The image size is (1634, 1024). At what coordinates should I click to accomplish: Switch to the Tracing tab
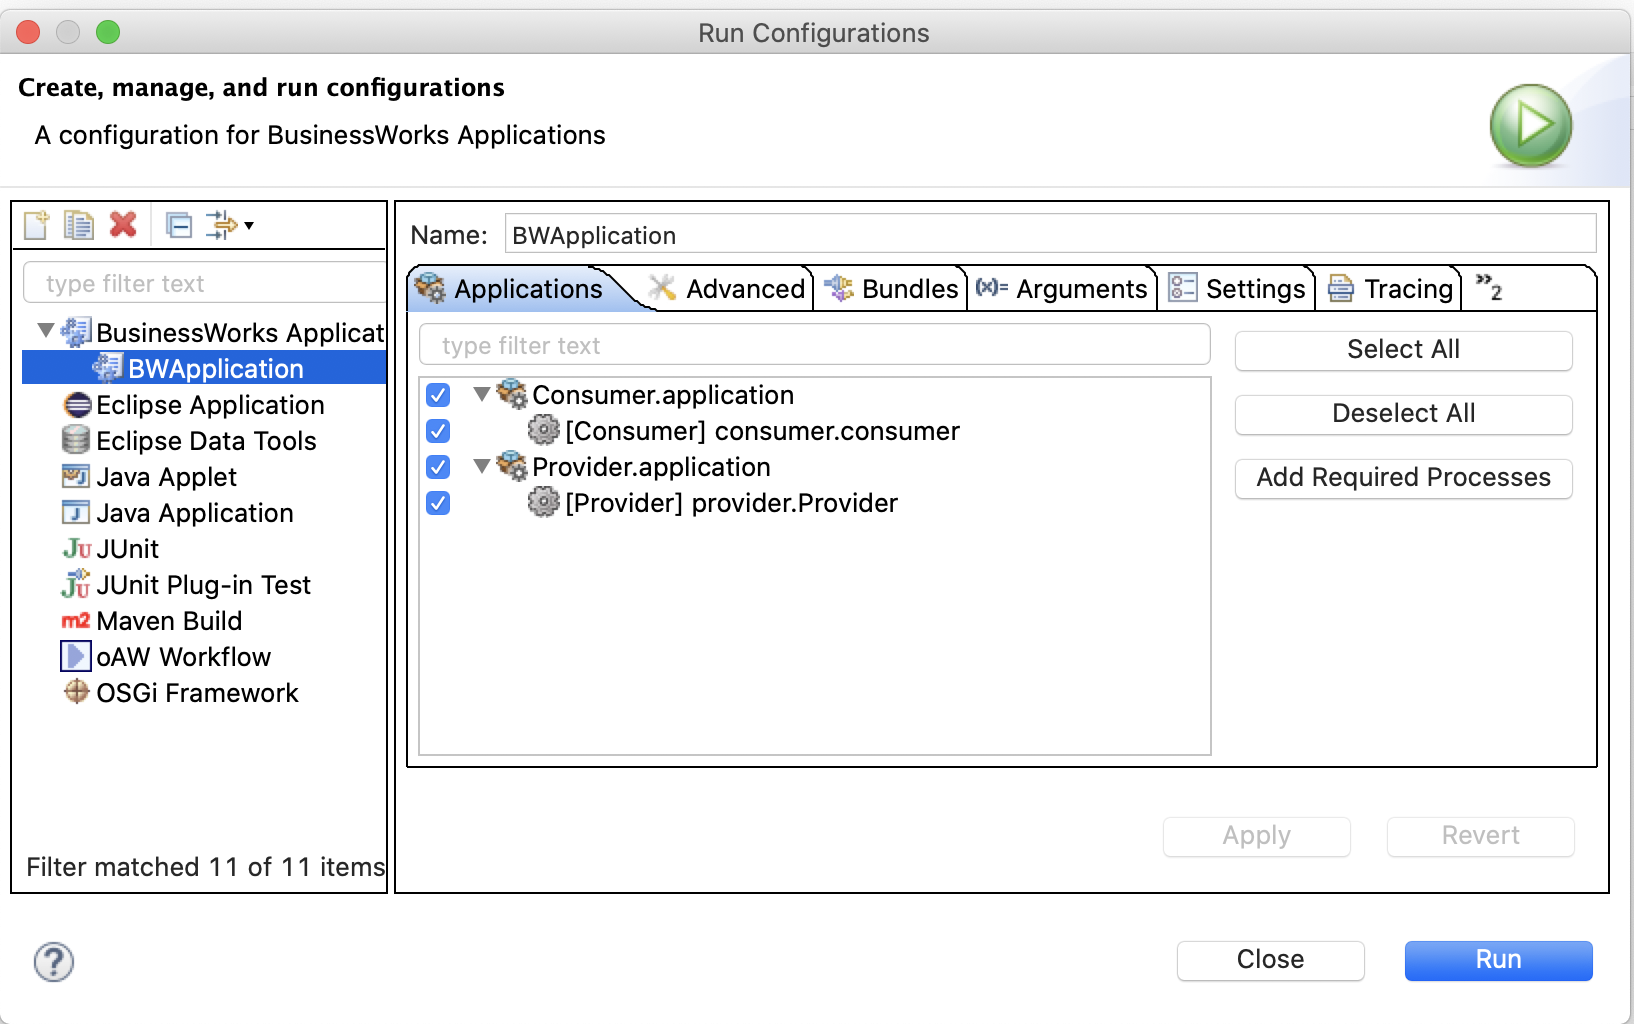pyautogui.click(x=1390, y=289)
